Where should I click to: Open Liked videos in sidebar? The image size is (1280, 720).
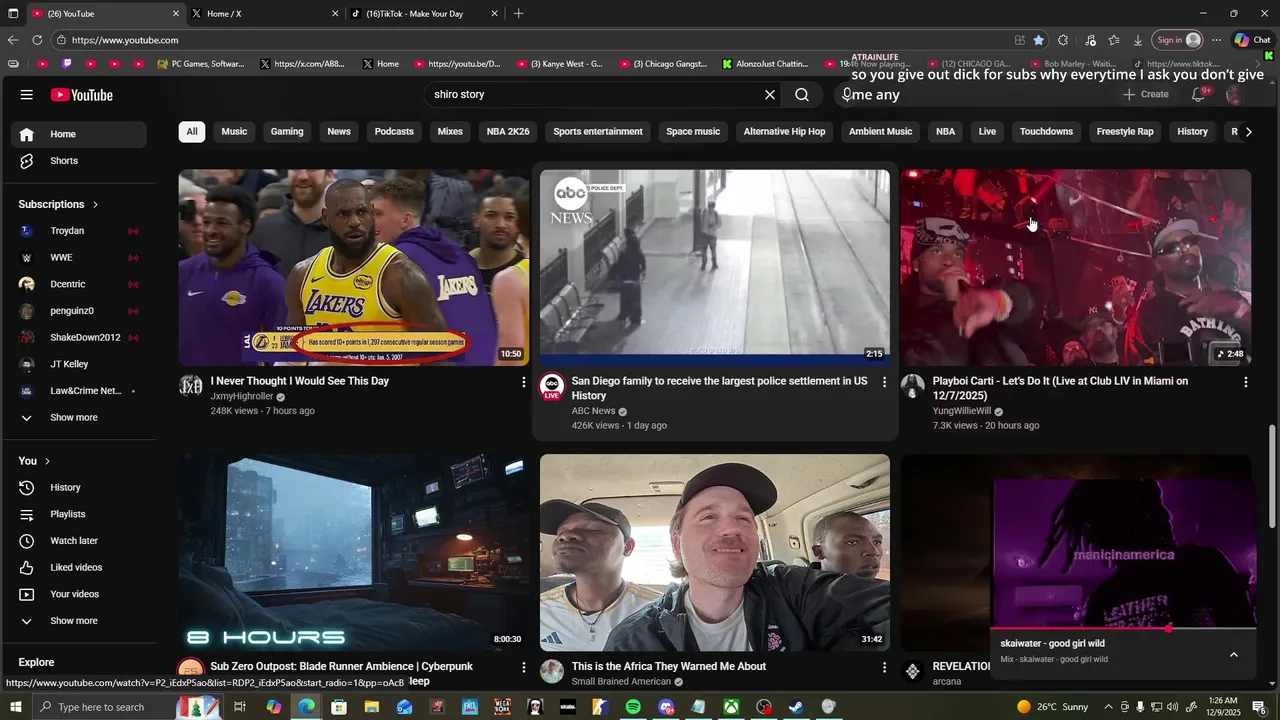75,567
